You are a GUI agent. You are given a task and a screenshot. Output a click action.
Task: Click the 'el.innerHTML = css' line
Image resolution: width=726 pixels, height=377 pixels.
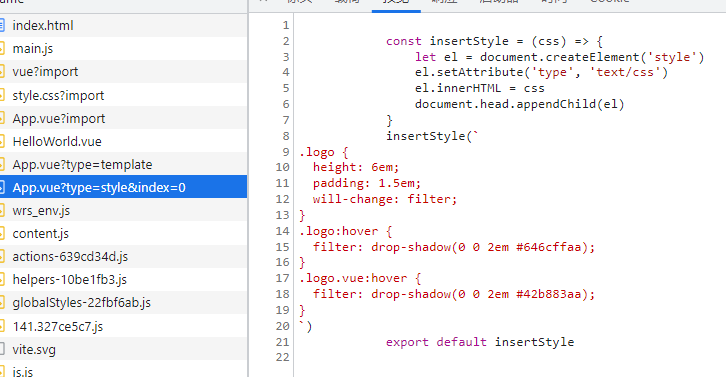pyautogui.click(x=480, y=88)
